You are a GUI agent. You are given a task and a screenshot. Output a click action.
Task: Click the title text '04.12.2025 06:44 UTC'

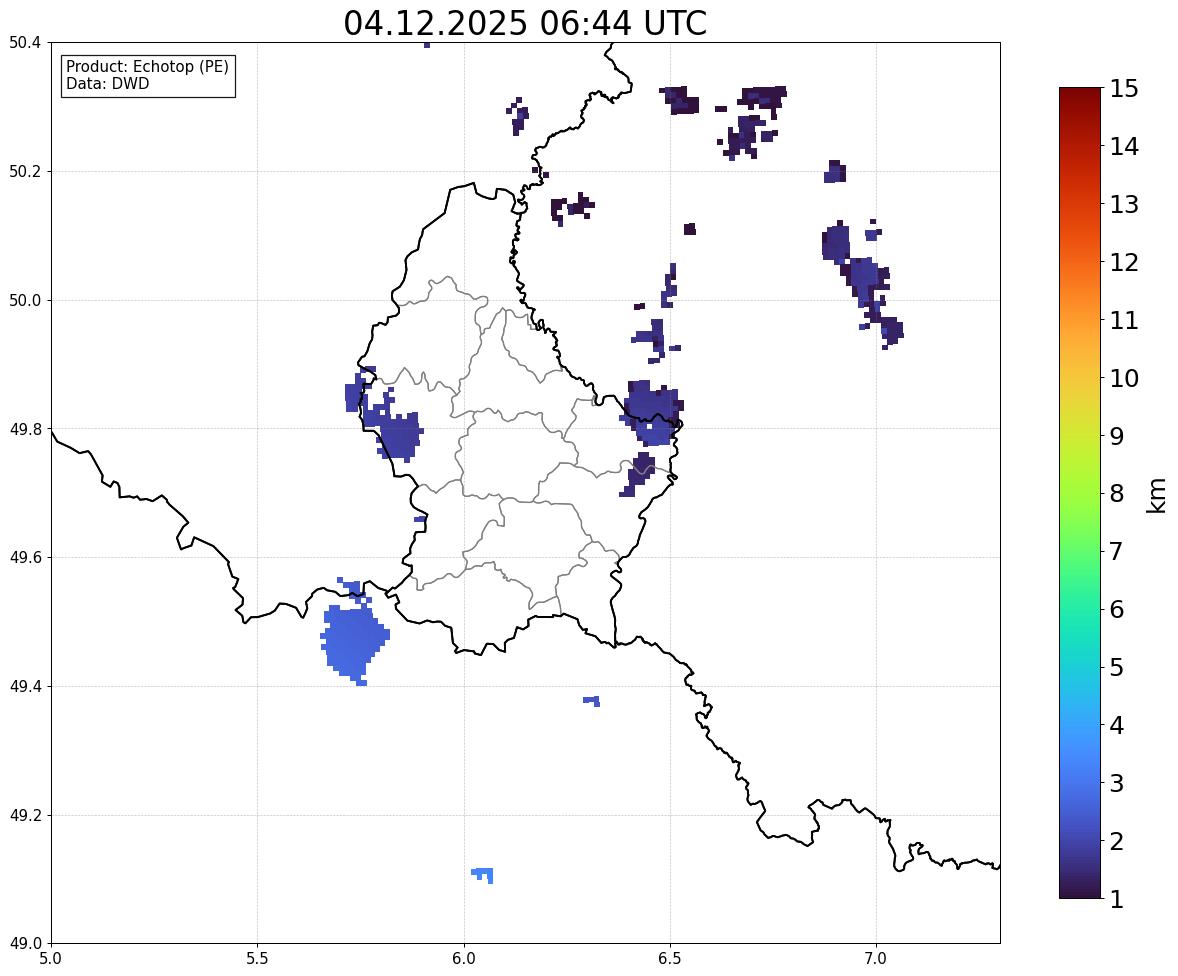pos(525,23)
